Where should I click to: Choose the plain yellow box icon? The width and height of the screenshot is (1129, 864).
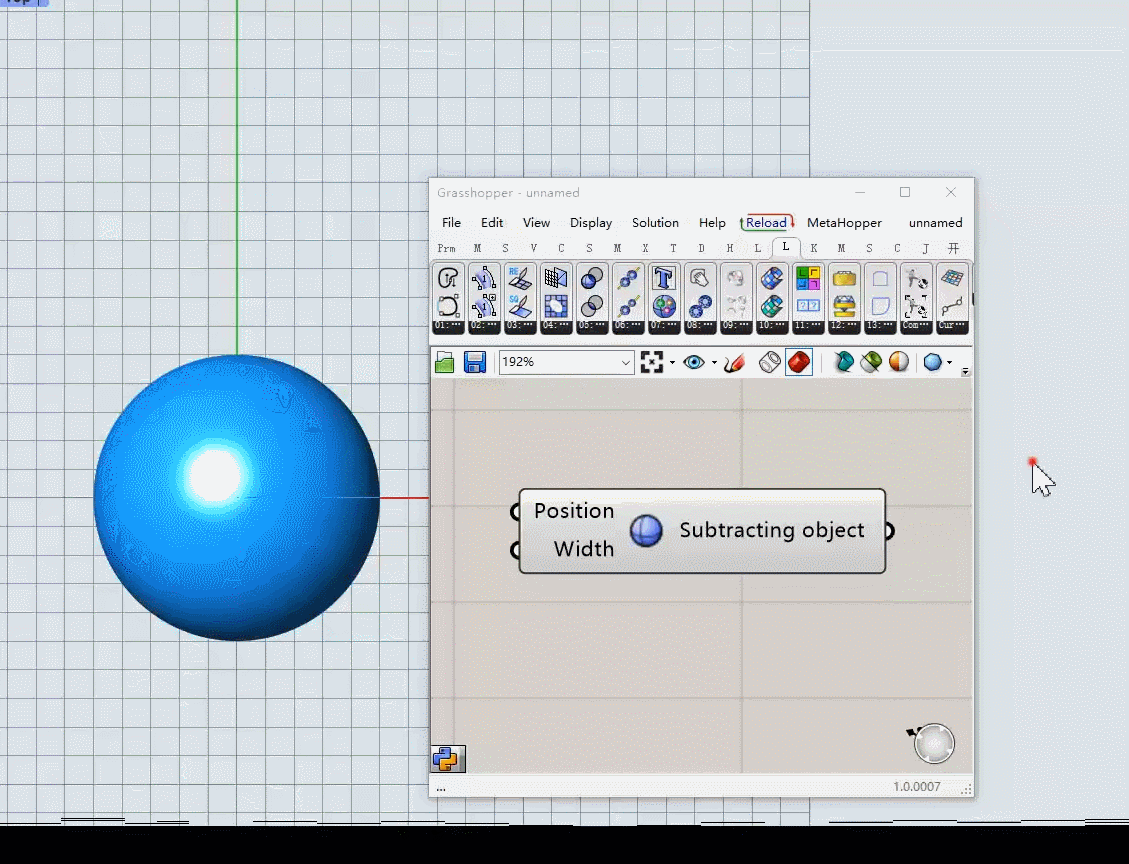point(844,278)
